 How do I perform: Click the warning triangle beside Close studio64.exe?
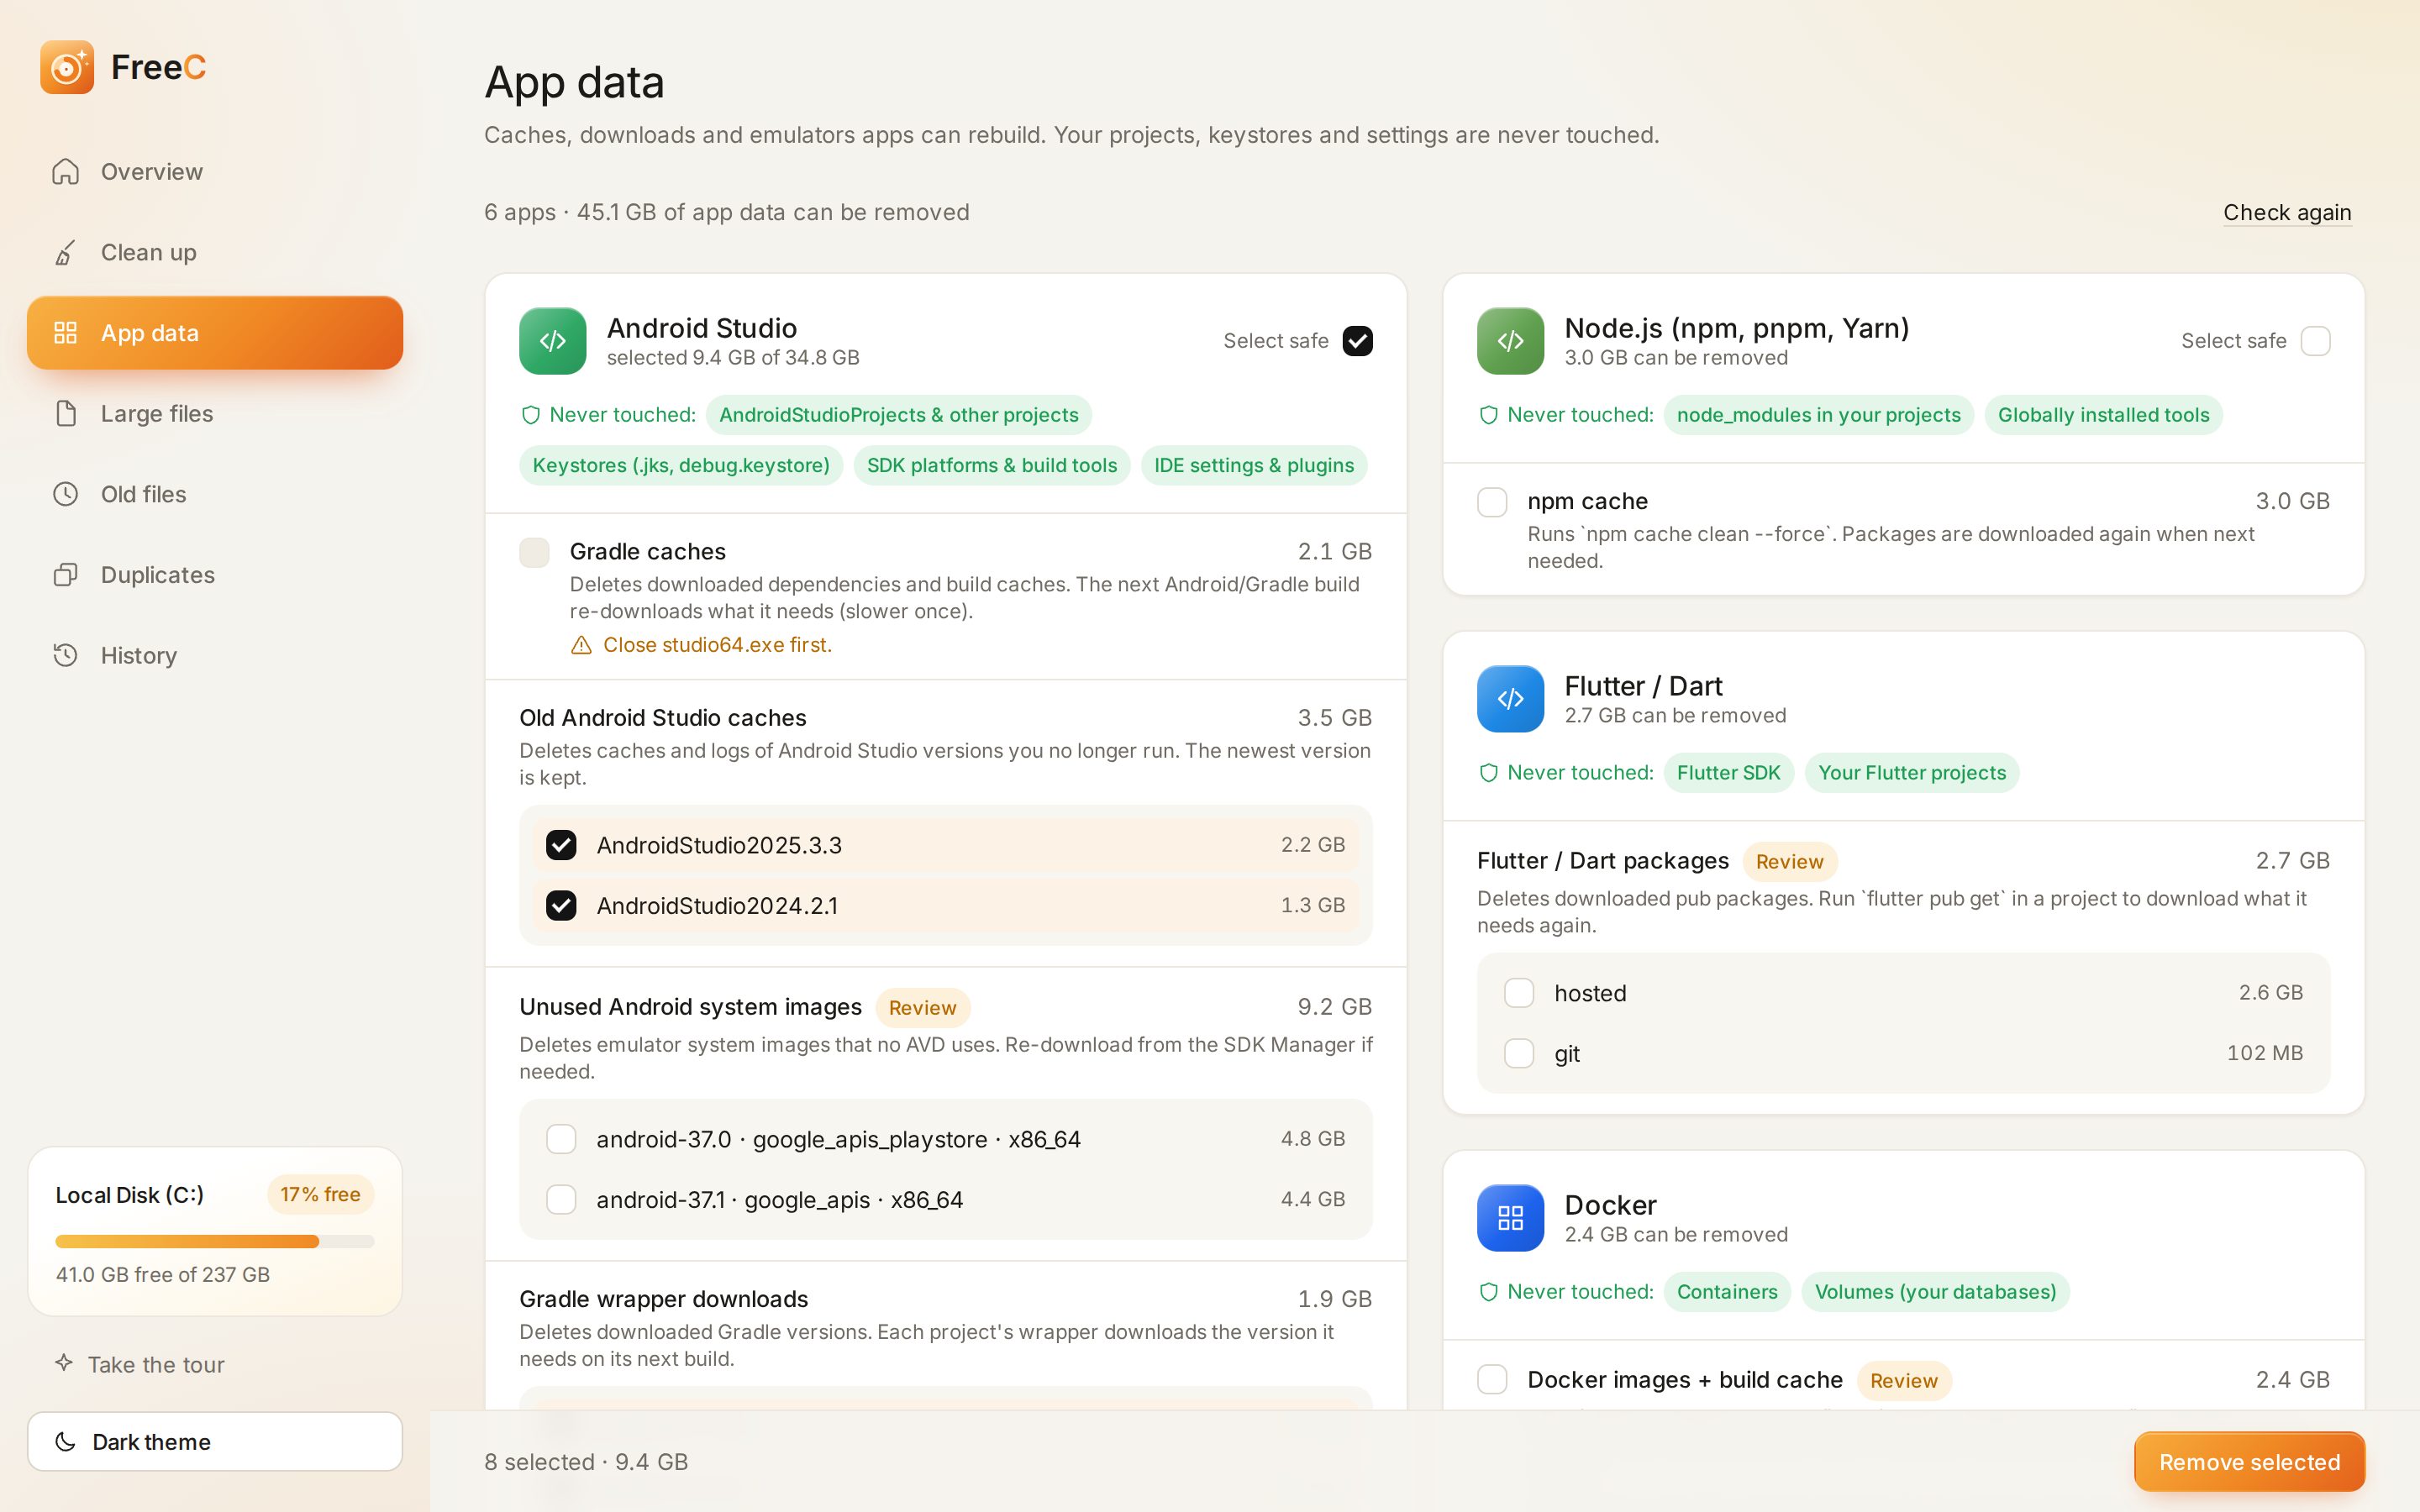(x=581, y=646)
